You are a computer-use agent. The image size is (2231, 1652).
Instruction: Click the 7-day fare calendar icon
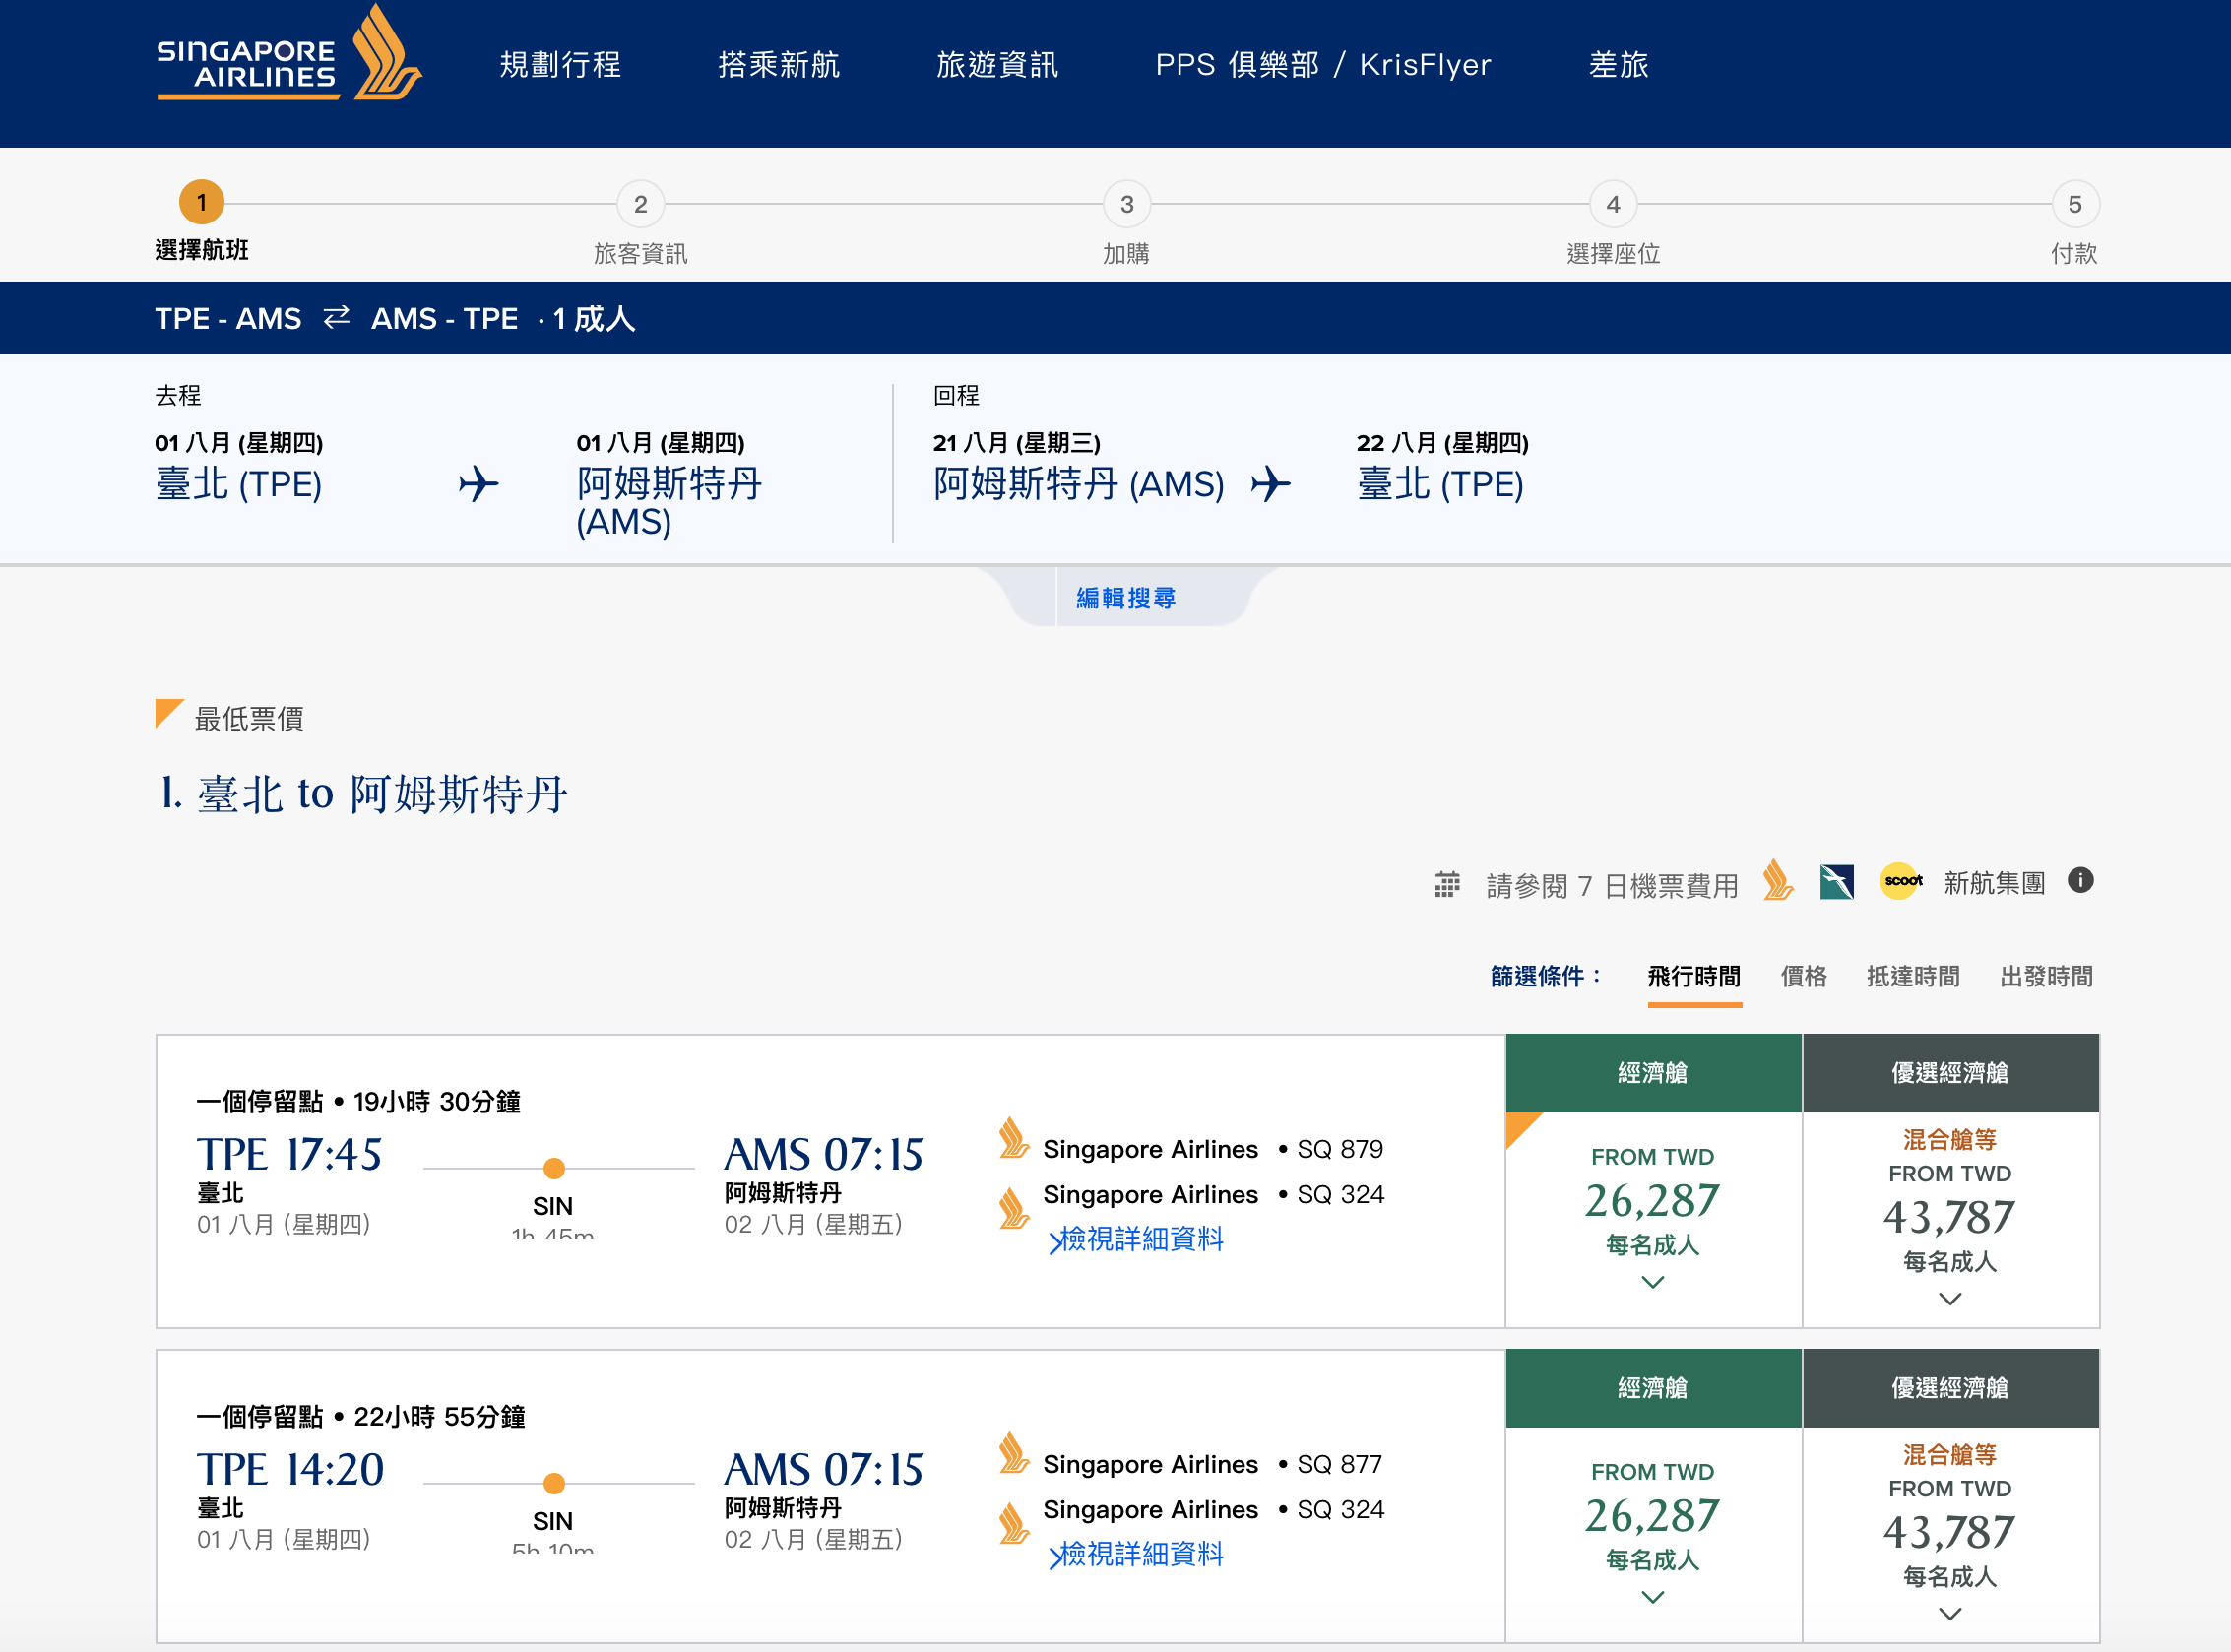tap(1447, 885)
